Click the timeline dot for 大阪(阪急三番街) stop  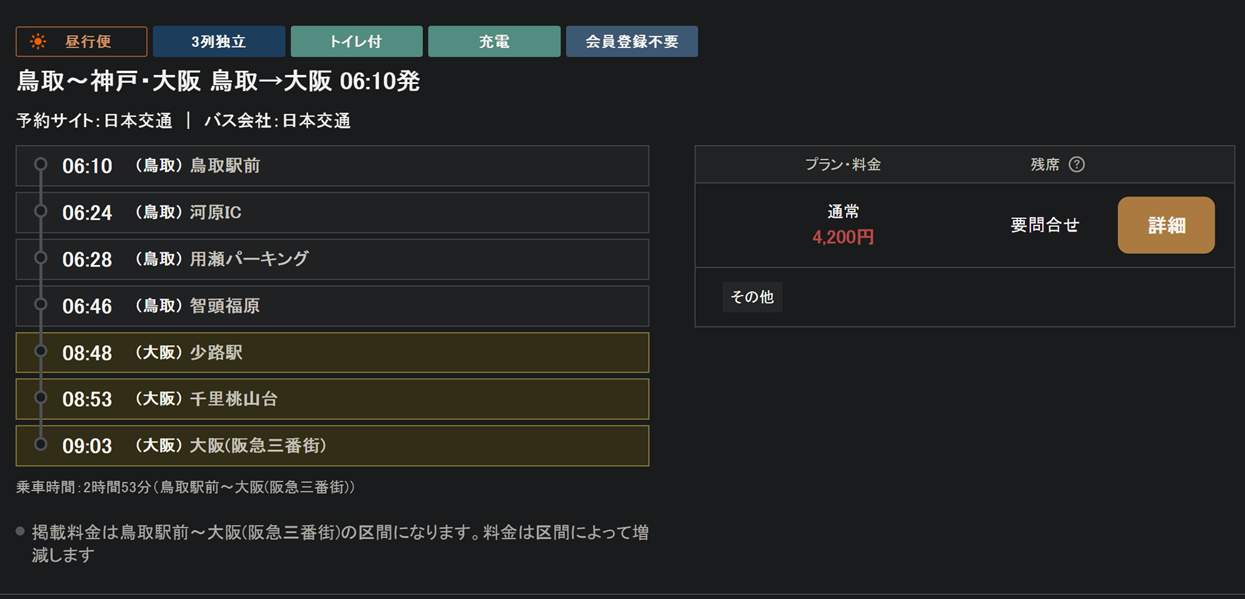41,444
